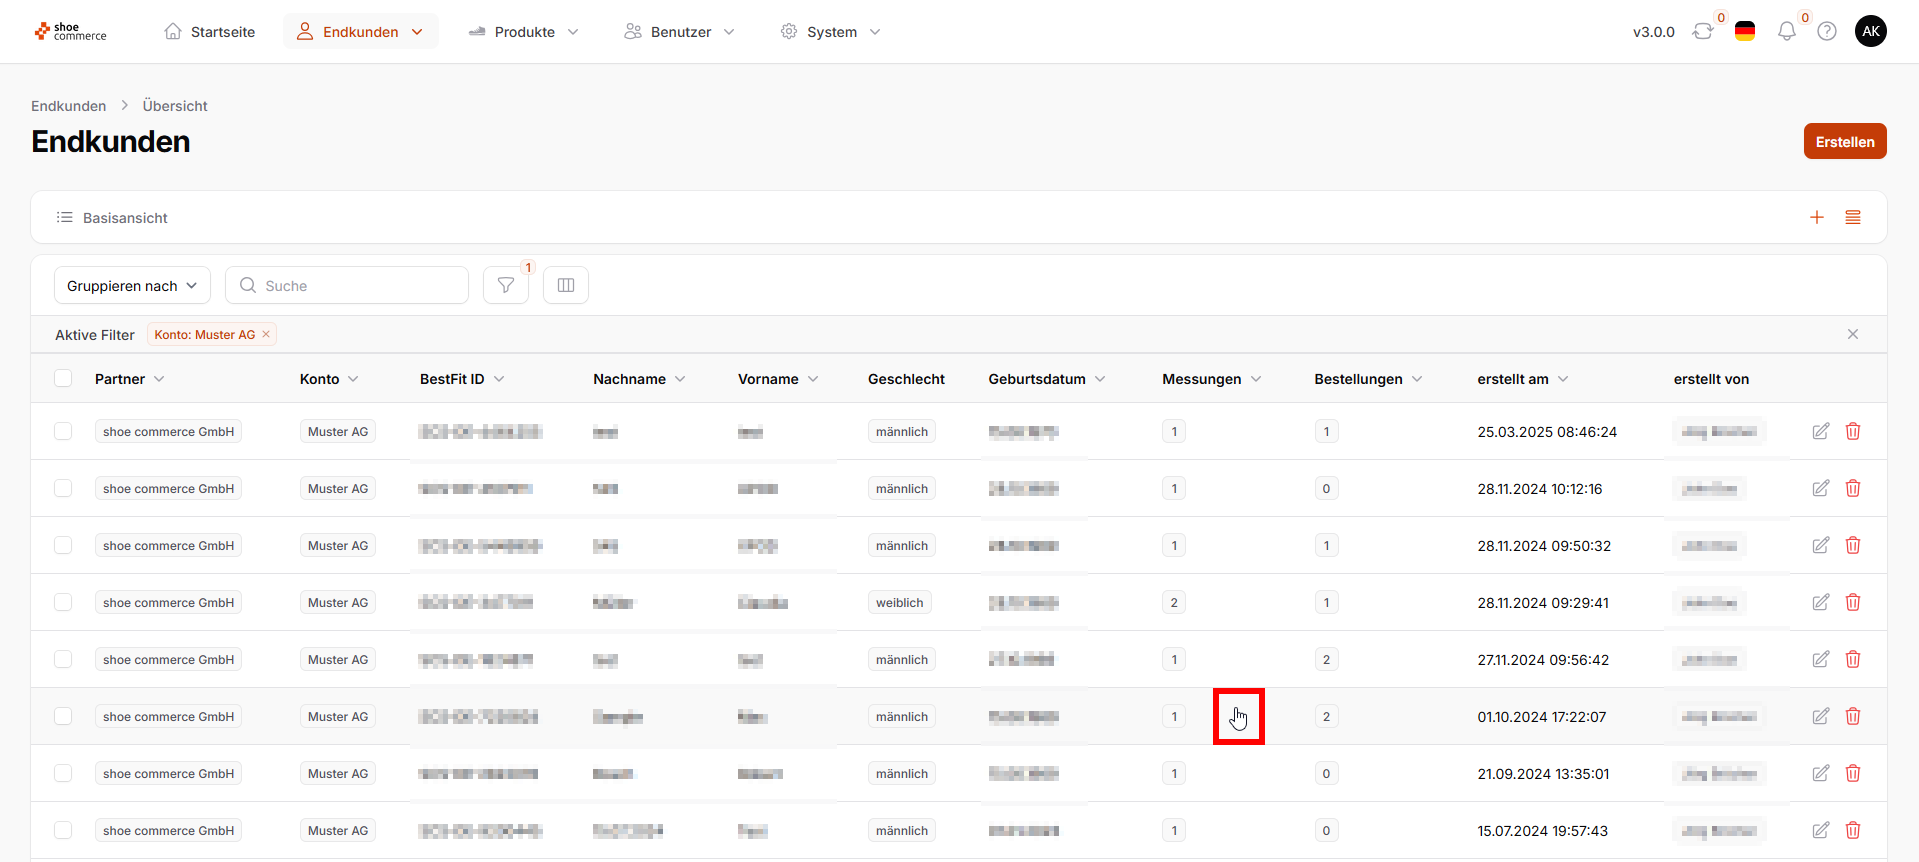
Task: Click the sync refresh icon
Action: coord(1703,32)
